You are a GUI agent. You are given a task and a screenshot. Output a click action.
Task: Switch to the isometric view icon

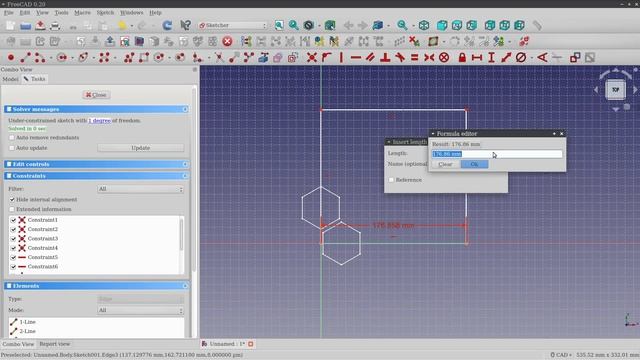pyautogui.click(x=424, y=25)
